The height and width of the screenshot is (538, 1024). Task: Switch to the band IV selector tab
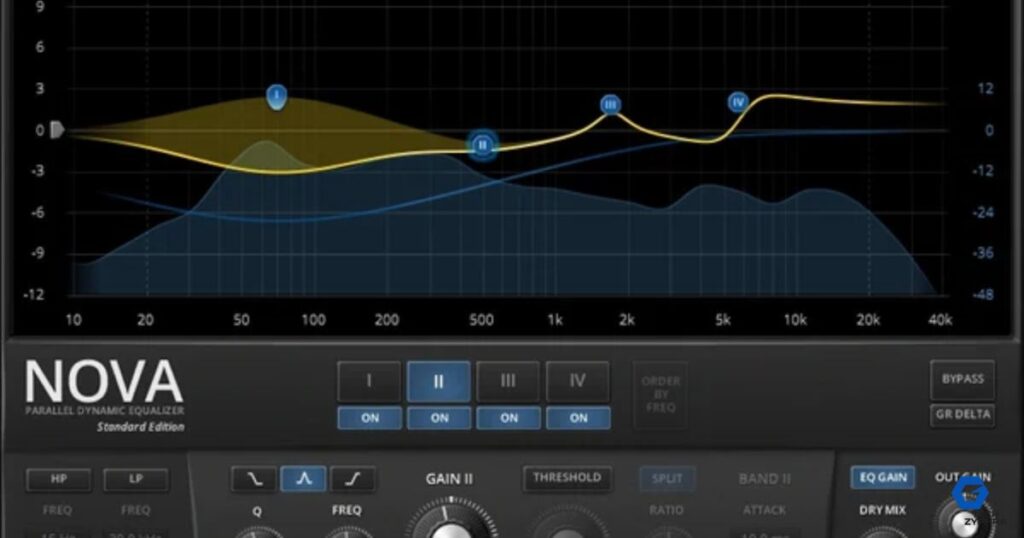click(578, 381)
